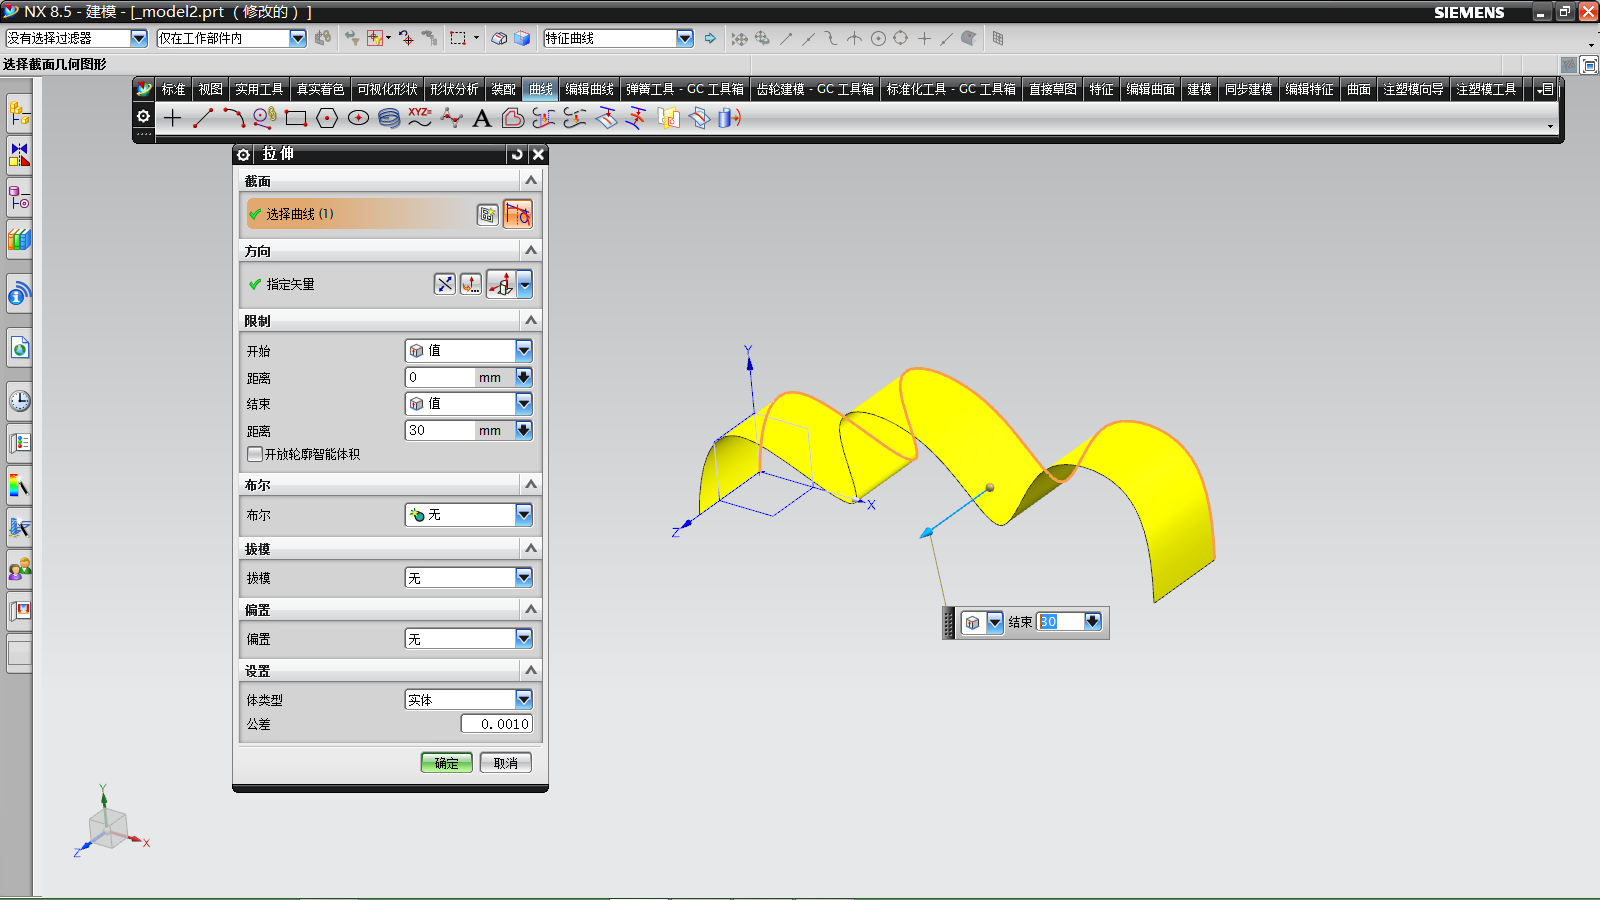
Task: Switch to the 编辑曲线 toolbar tab
Action: [589, 89]
